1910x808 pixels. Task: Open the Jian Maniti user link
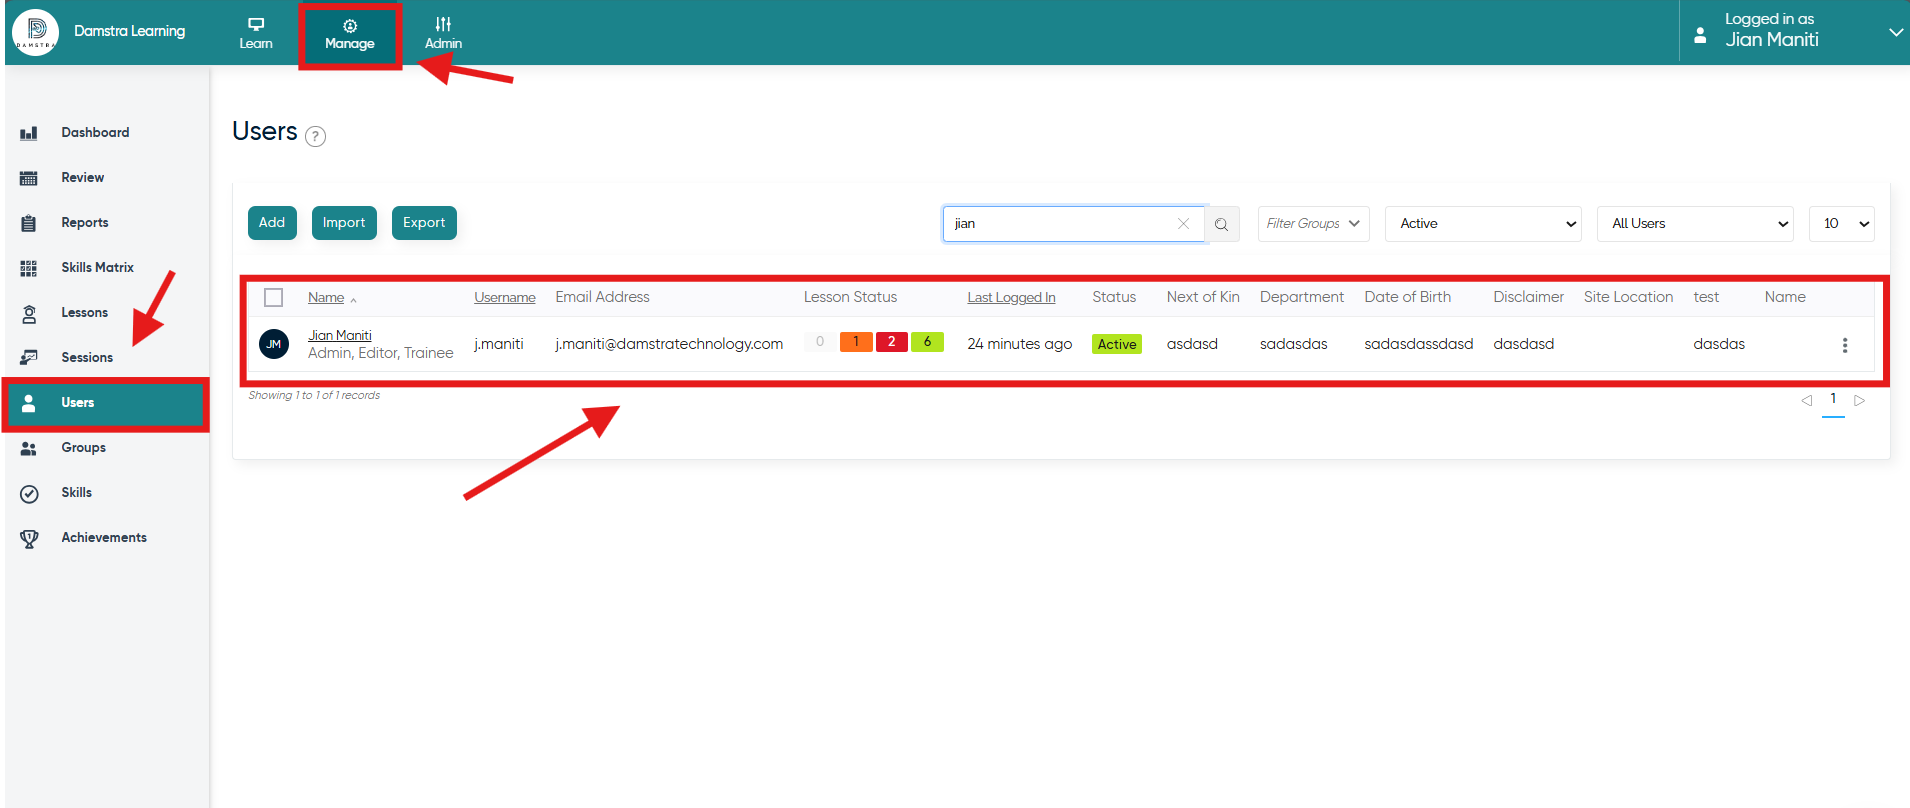(340, 335)
